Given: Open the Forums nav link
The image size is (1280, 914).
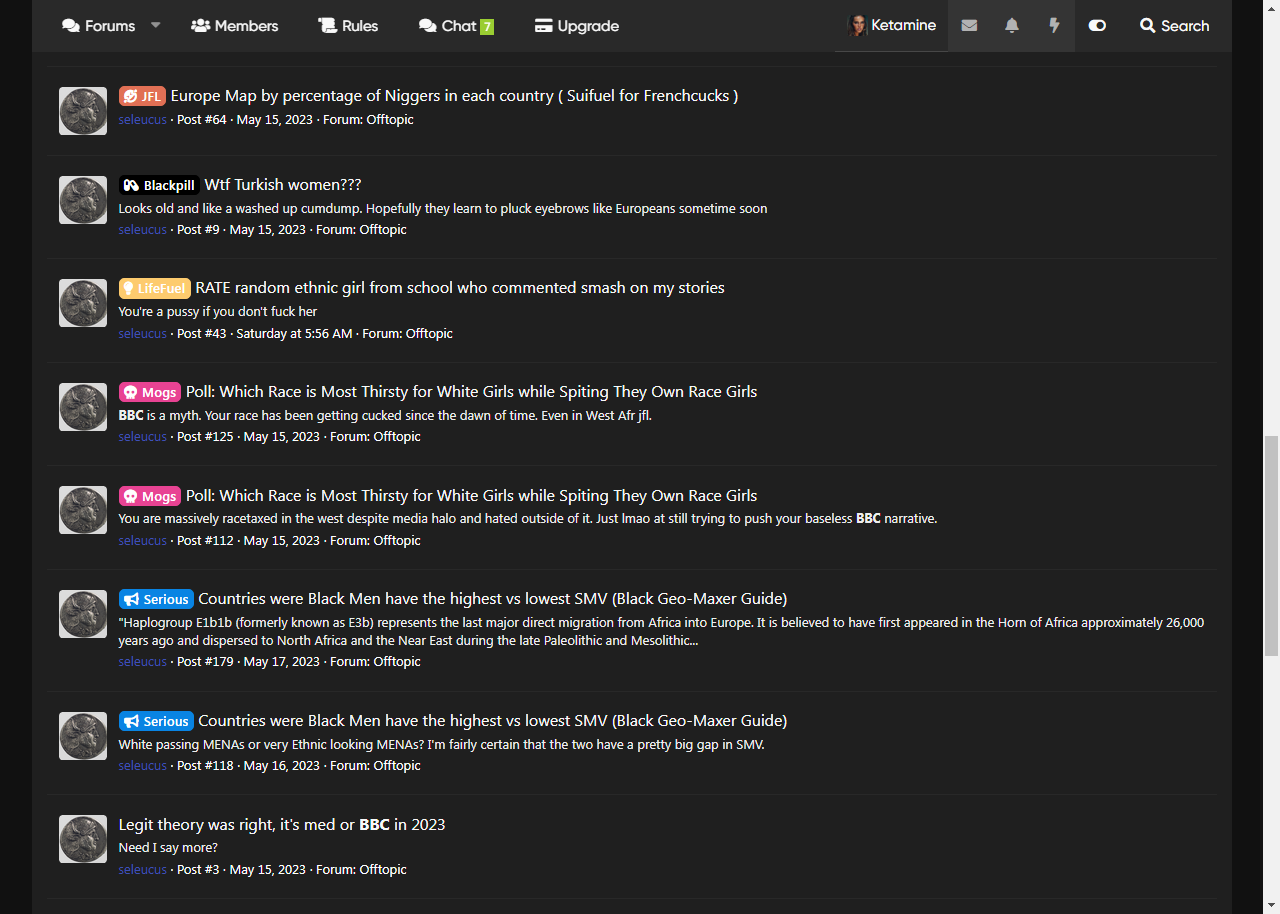Looking at the screenshot, I should pyautogui.click(x=99, y=26).
